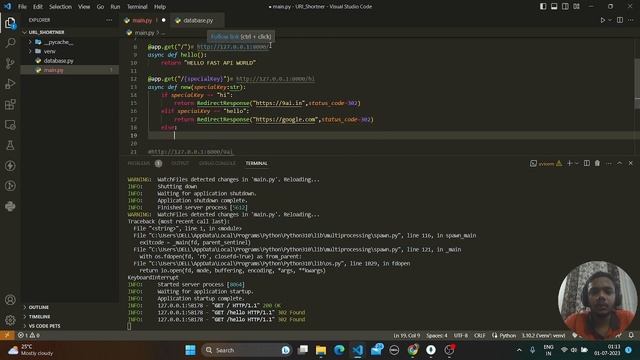
Task: Open Microsoft Edge from taskbar
Action: (x=339, y=350)
